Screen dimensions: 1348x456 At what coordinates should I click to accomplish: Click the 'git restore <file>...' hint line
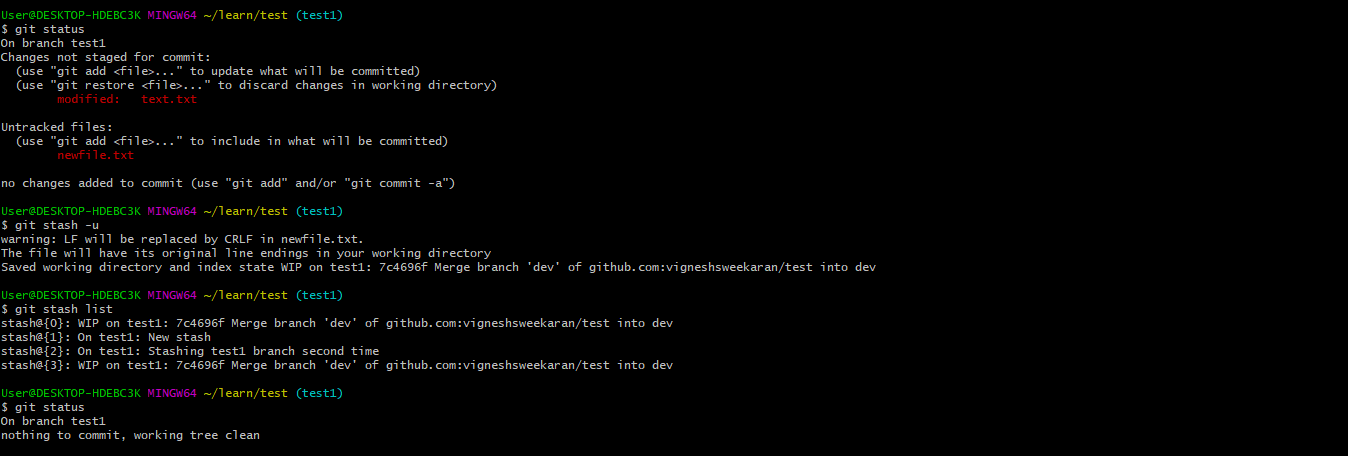click(256, 85)
